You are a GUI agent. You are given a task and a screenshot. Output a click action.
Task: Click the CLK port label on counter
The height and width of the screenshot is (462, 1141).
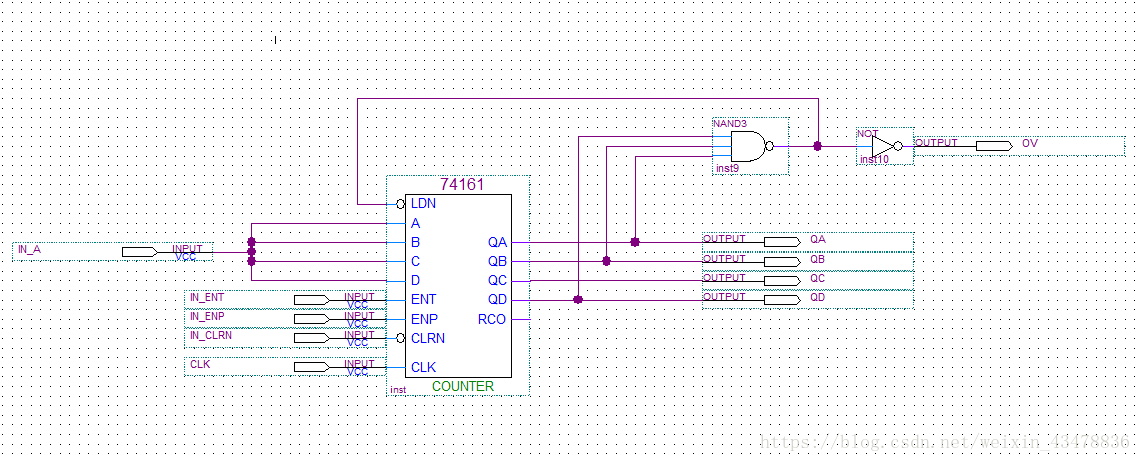point(424,367)
